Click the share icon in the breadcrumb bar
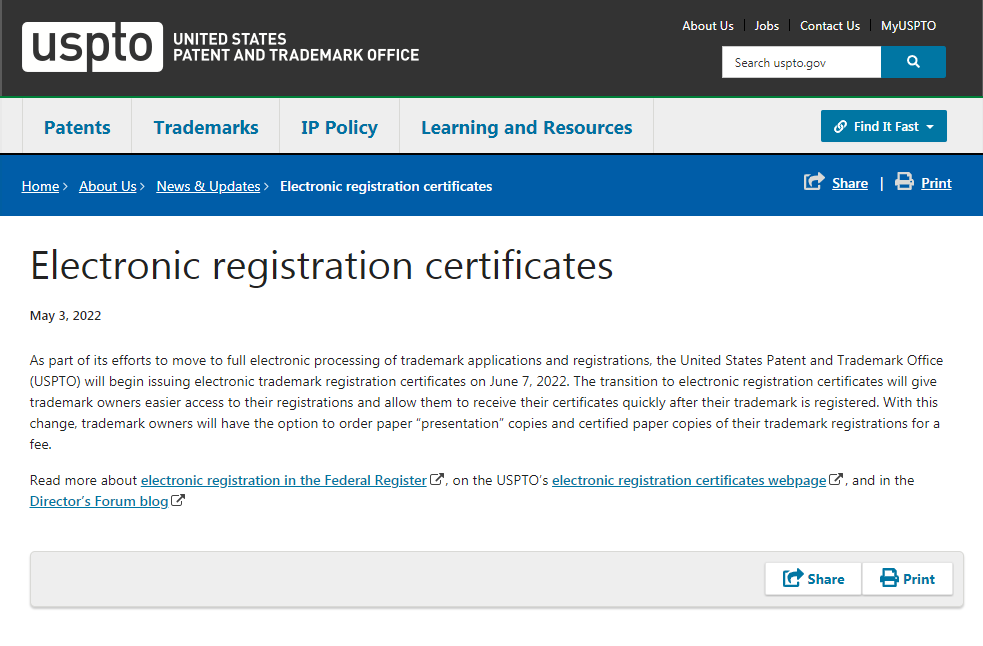The image size is (983, 646). pyautogui.click(x=814, y=182)
